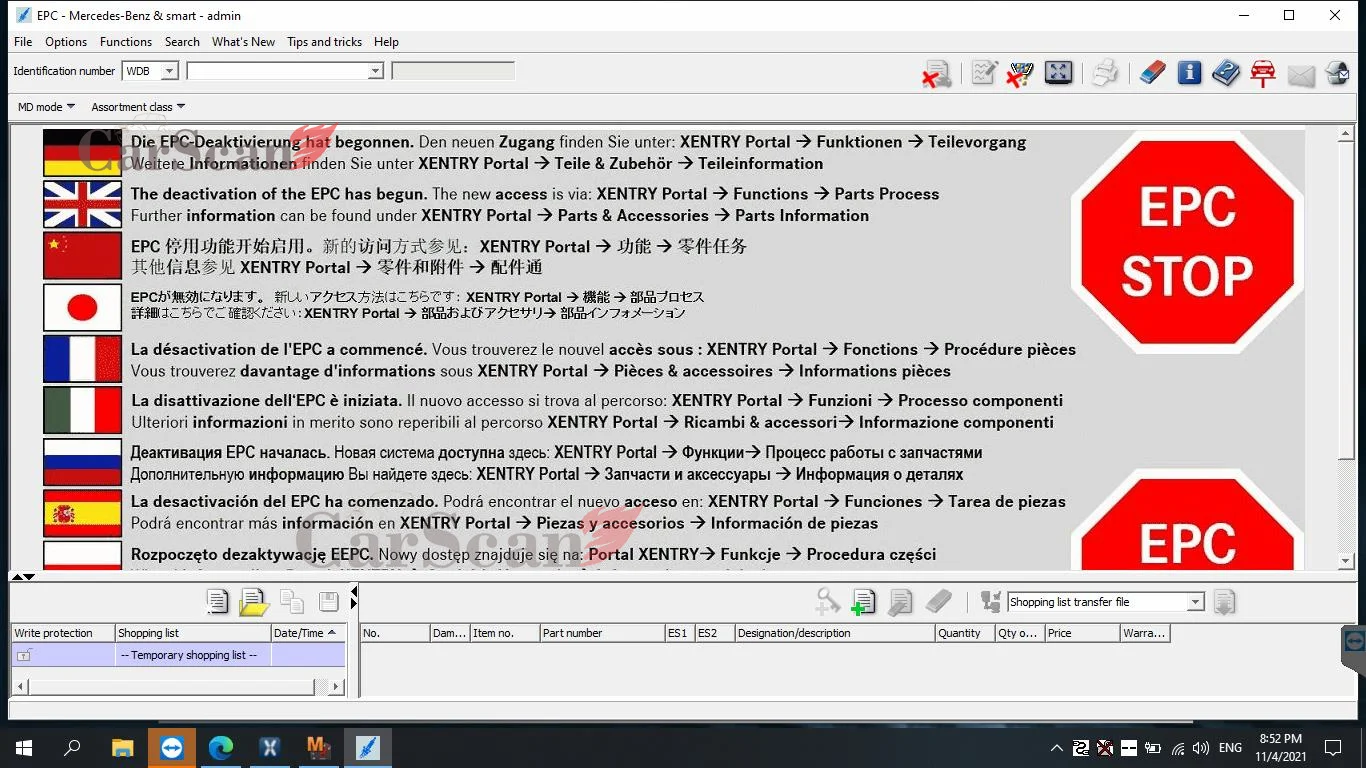The height and width of the screenshot is (768, 1366).
Task: Open the File menu
Action: coord(23,42)
